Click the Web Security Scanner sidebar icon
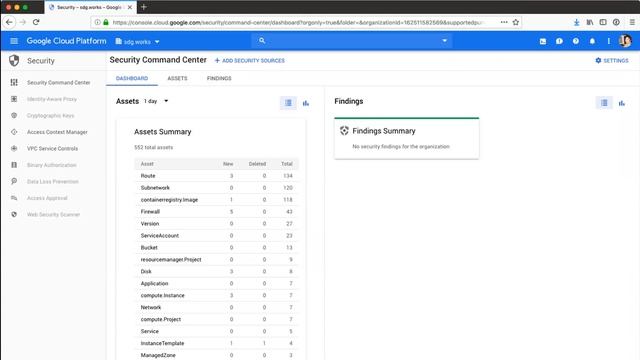The width and height of the screenshot is (640, 360). [x=14, y=214]
